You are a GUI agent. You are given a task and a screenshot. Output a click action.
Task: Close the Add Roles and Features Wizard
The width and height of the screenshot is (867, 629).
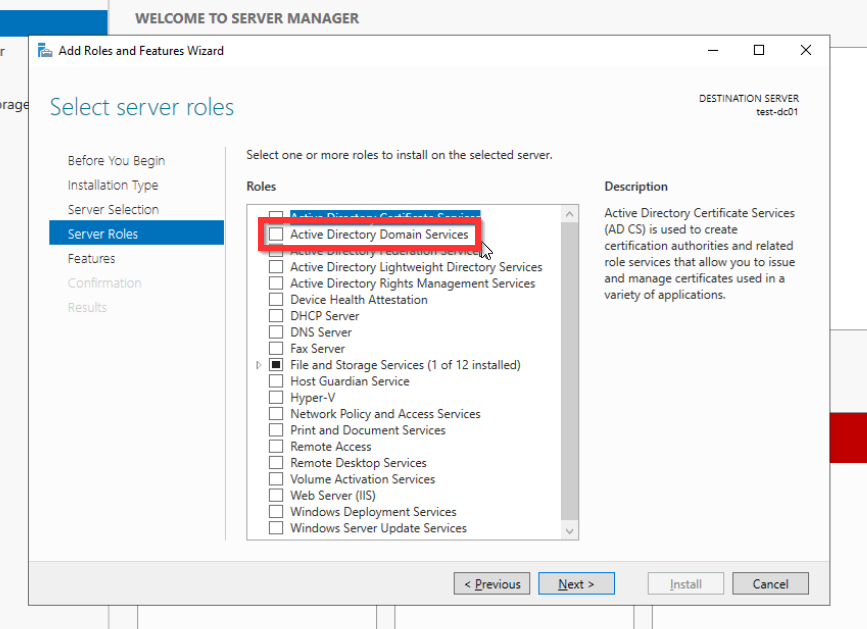(806, 50)
